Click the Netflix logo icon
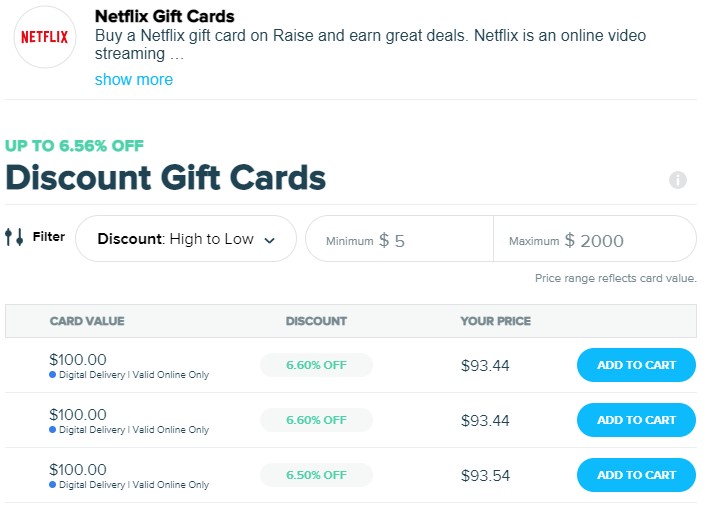 coord(45,37)
